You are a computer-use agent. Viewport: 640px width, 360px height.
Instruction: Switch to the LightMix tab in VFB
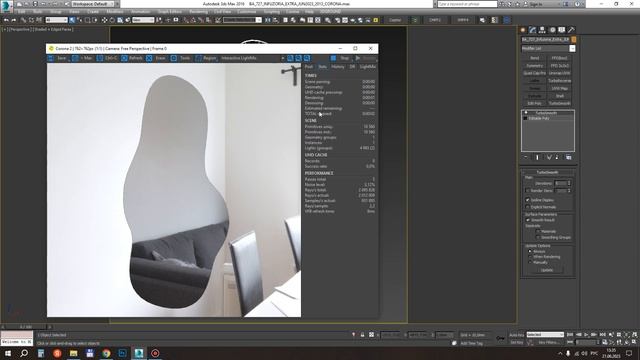pos(368,67)
